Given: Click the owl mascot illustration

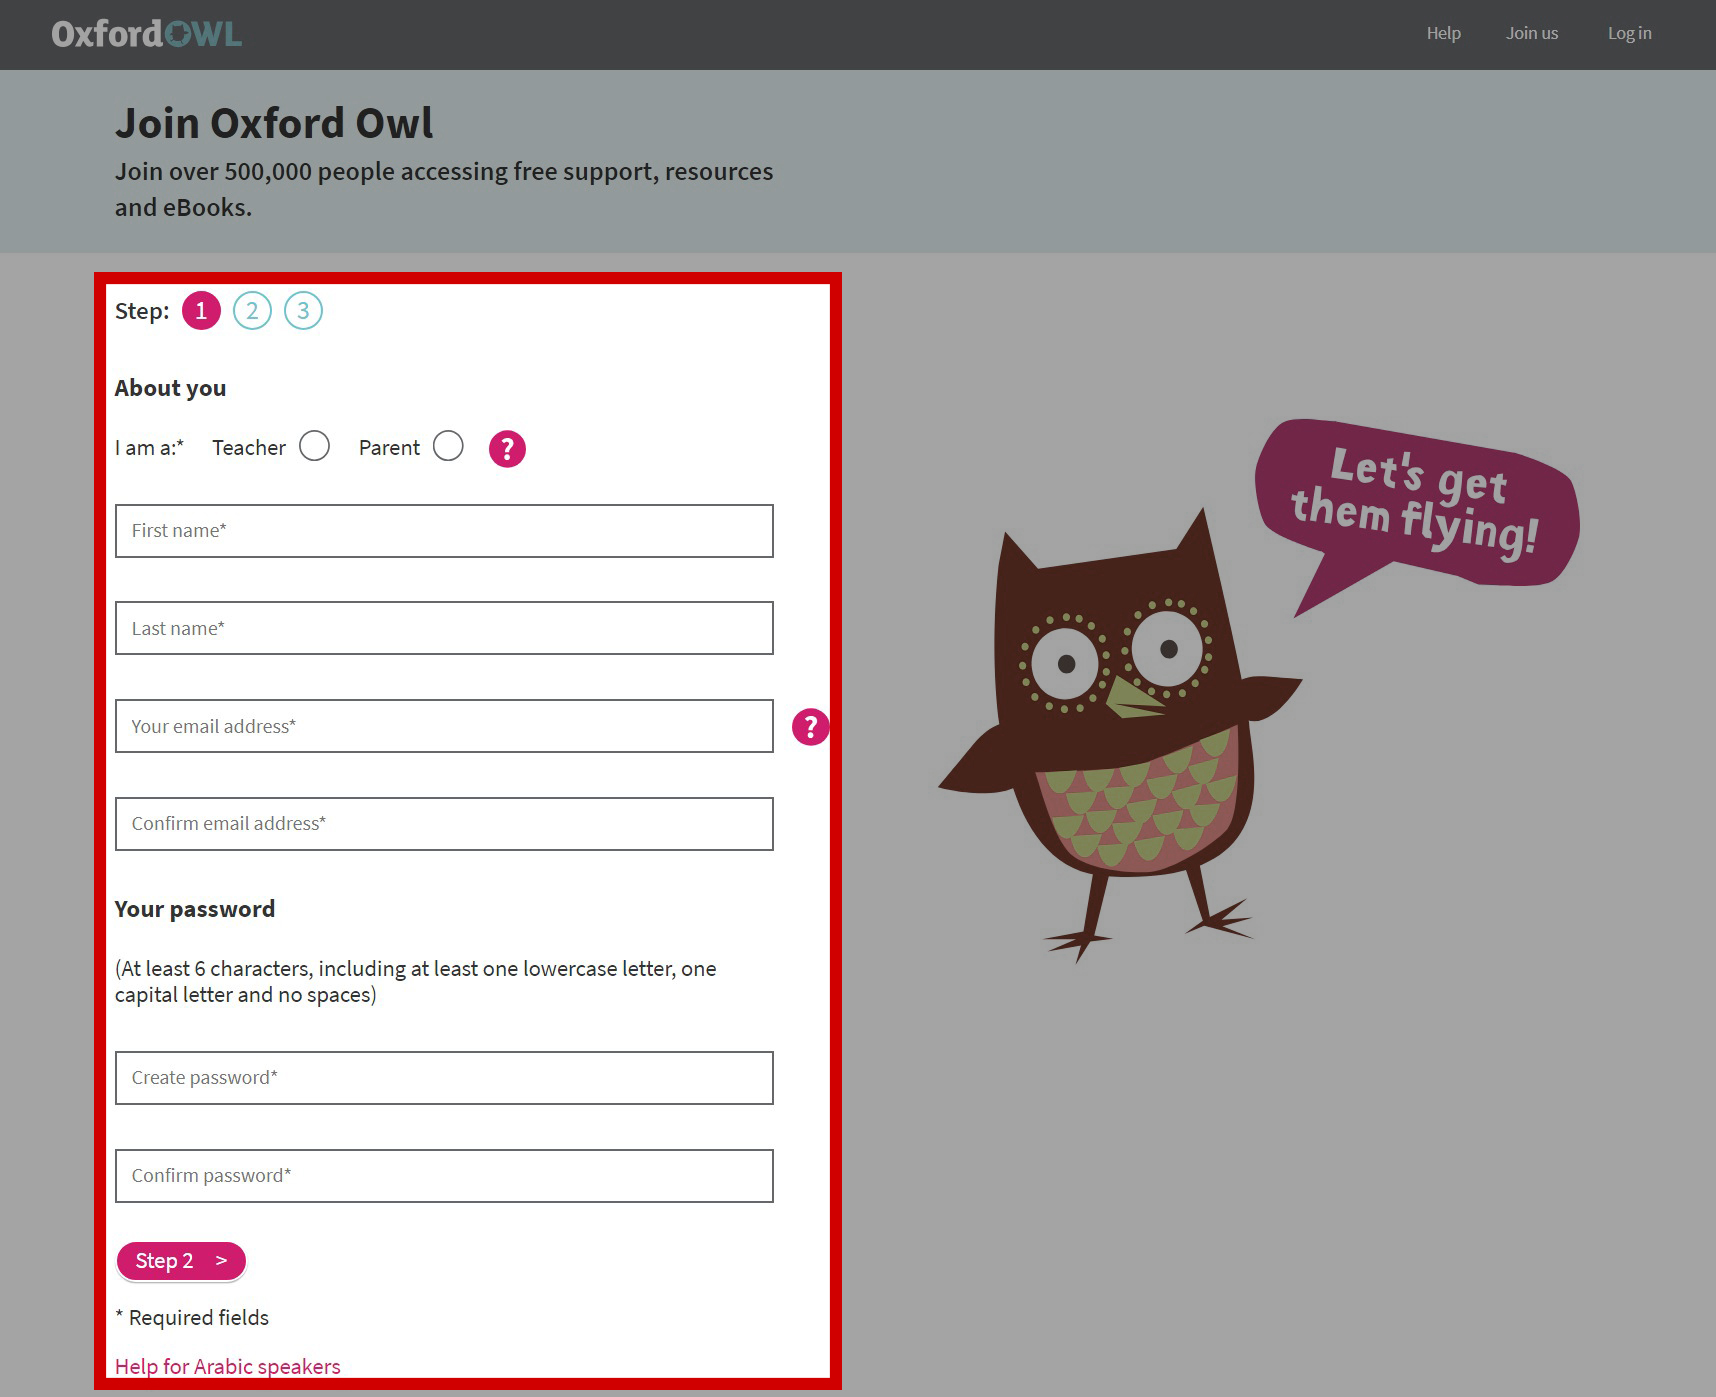Looking at the screenshot, I should pos(1120,735).
